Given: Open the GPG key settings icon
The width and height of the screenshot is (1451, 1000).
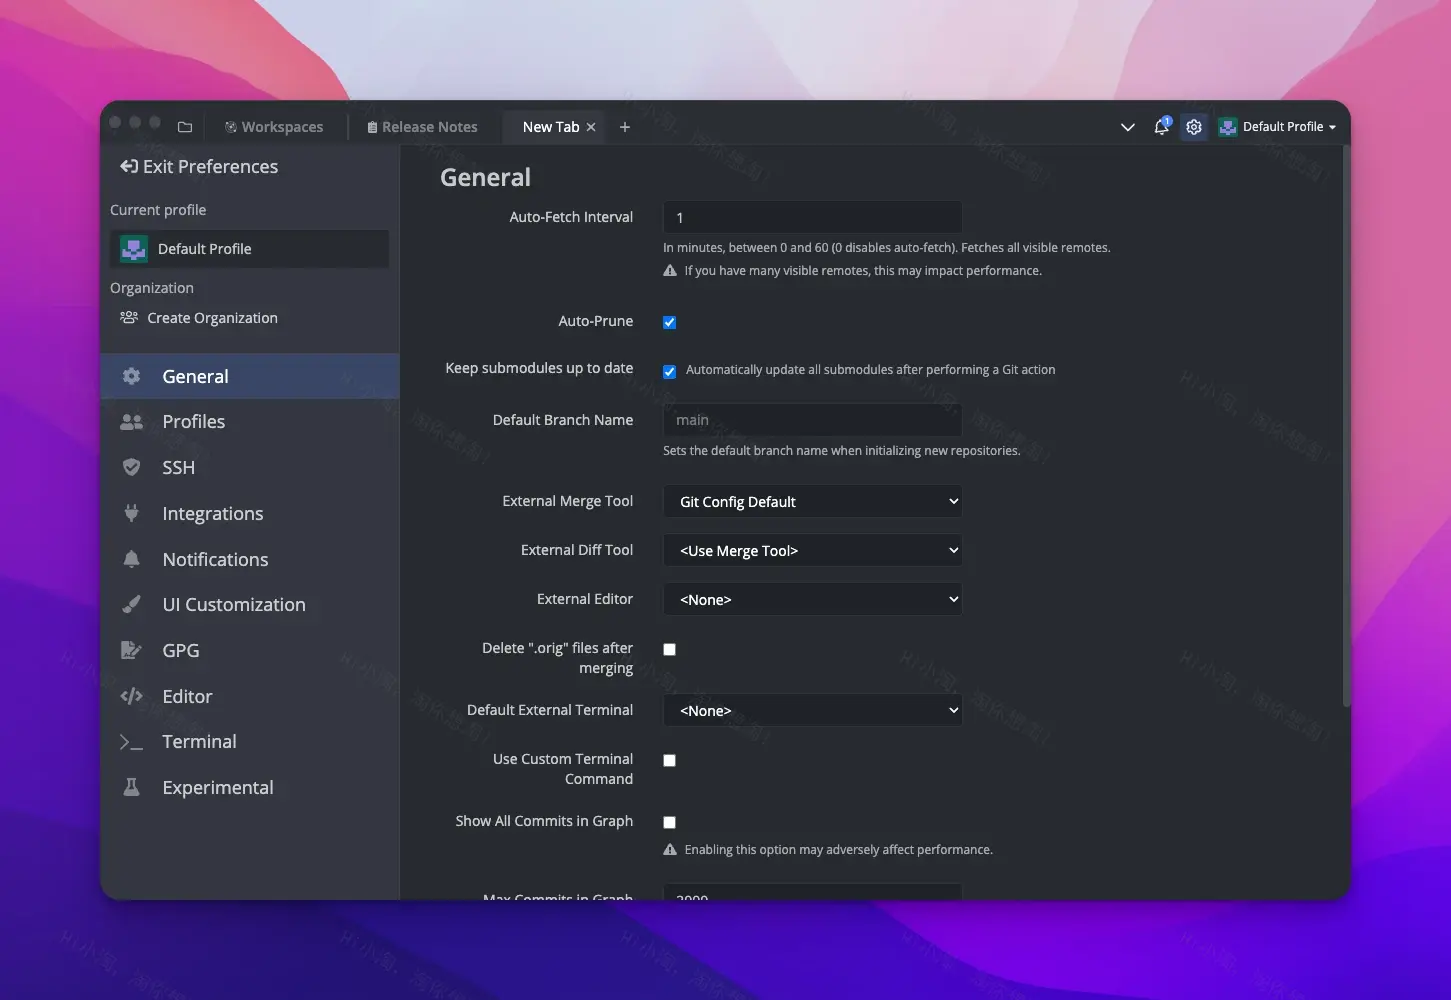Looking at the screenshot, I should [131, 650].
